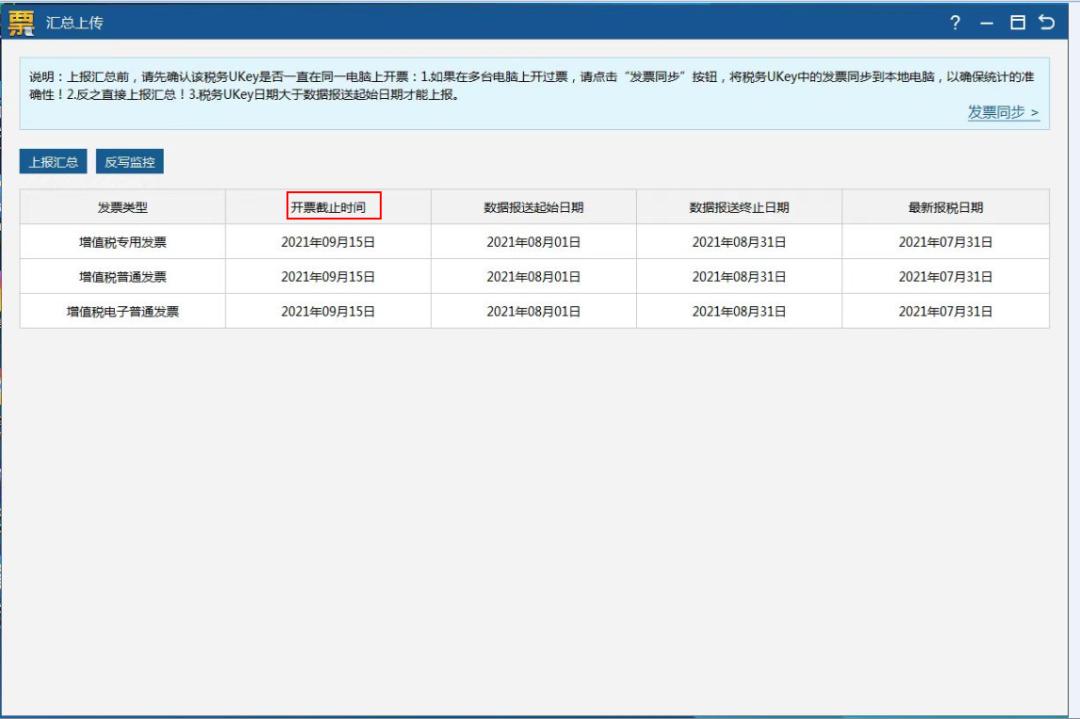This screenshot has height=719, width=1080.
Task: Click the 数据报送起始日期 column header
Action: [x=534, y=207]
